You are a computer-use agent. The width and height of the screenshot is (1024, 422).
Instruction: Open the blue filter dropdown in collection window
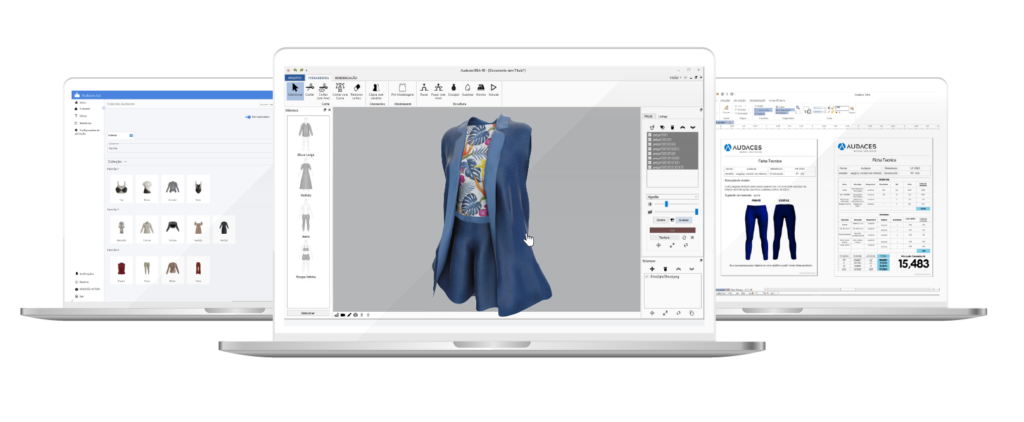pyautogui.click(x=132, y=134)
